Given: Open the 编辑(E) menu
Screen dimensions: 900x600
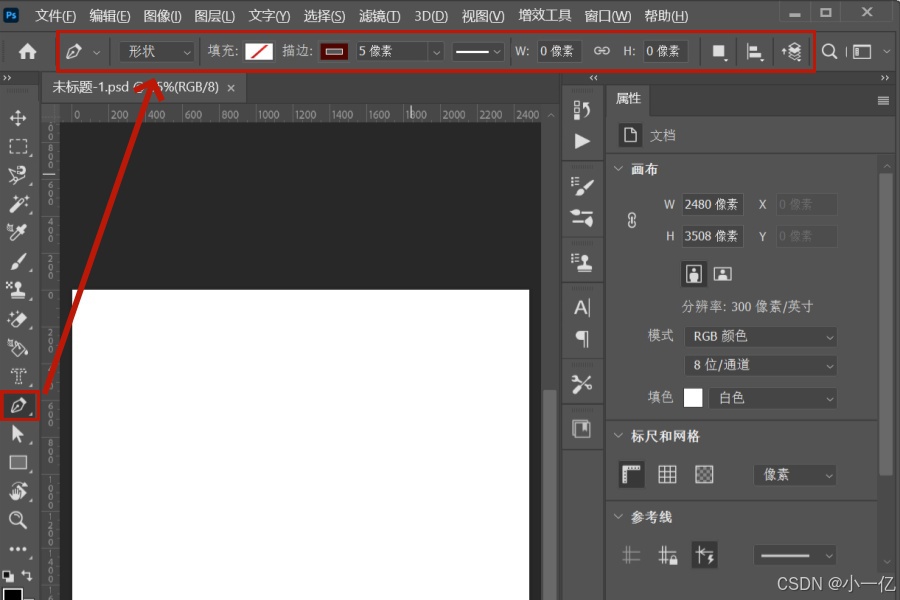Looking at the screenshot, I should click(109, 16).
